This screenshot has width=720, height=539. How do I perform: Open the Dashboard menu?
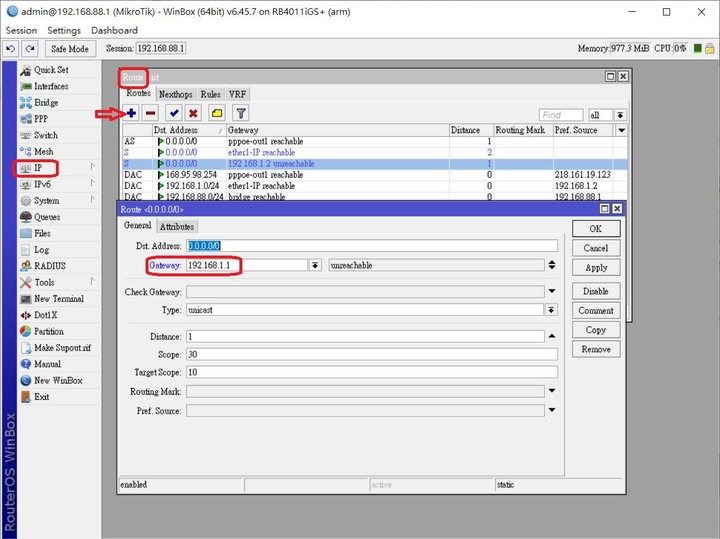(x=114, y=30)
